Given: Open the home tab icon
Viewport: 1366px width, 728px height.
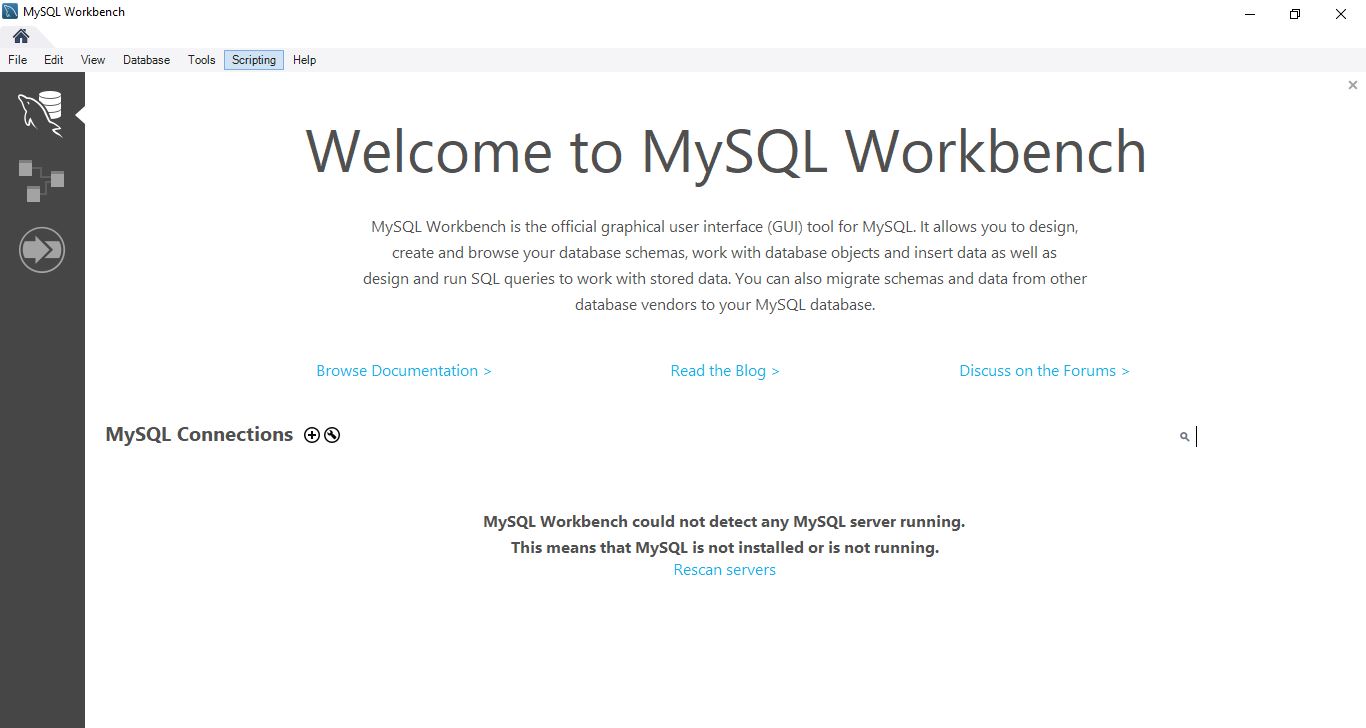Looking at the screenshot, I should [x=21, y=36].
